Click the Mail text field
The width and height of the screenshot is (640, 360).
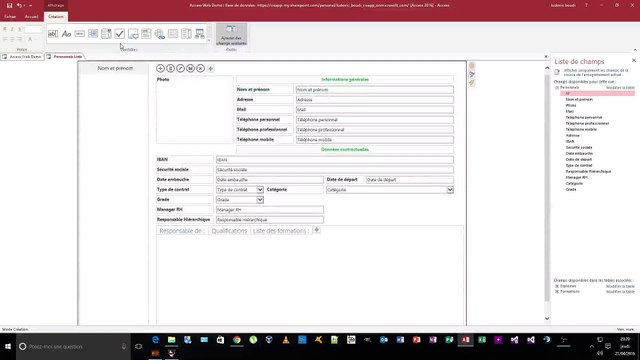[374, 110]
